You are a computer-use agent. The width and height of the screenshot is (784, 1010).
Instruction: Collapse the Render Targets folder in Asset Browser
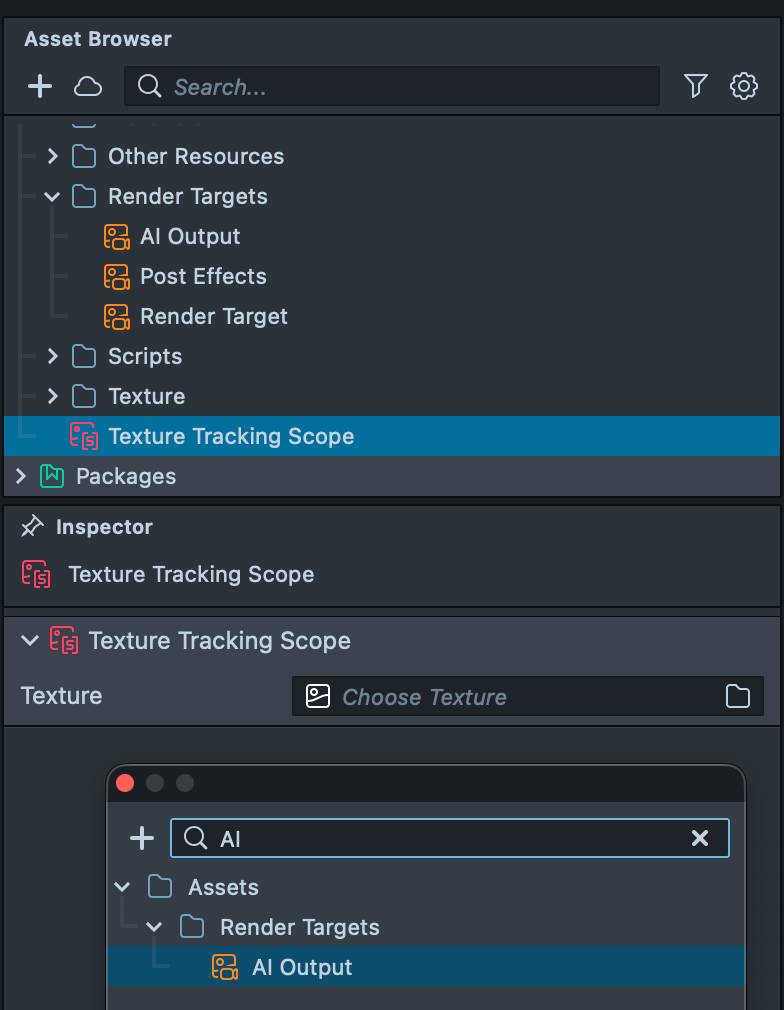click(x=53, y=196)
